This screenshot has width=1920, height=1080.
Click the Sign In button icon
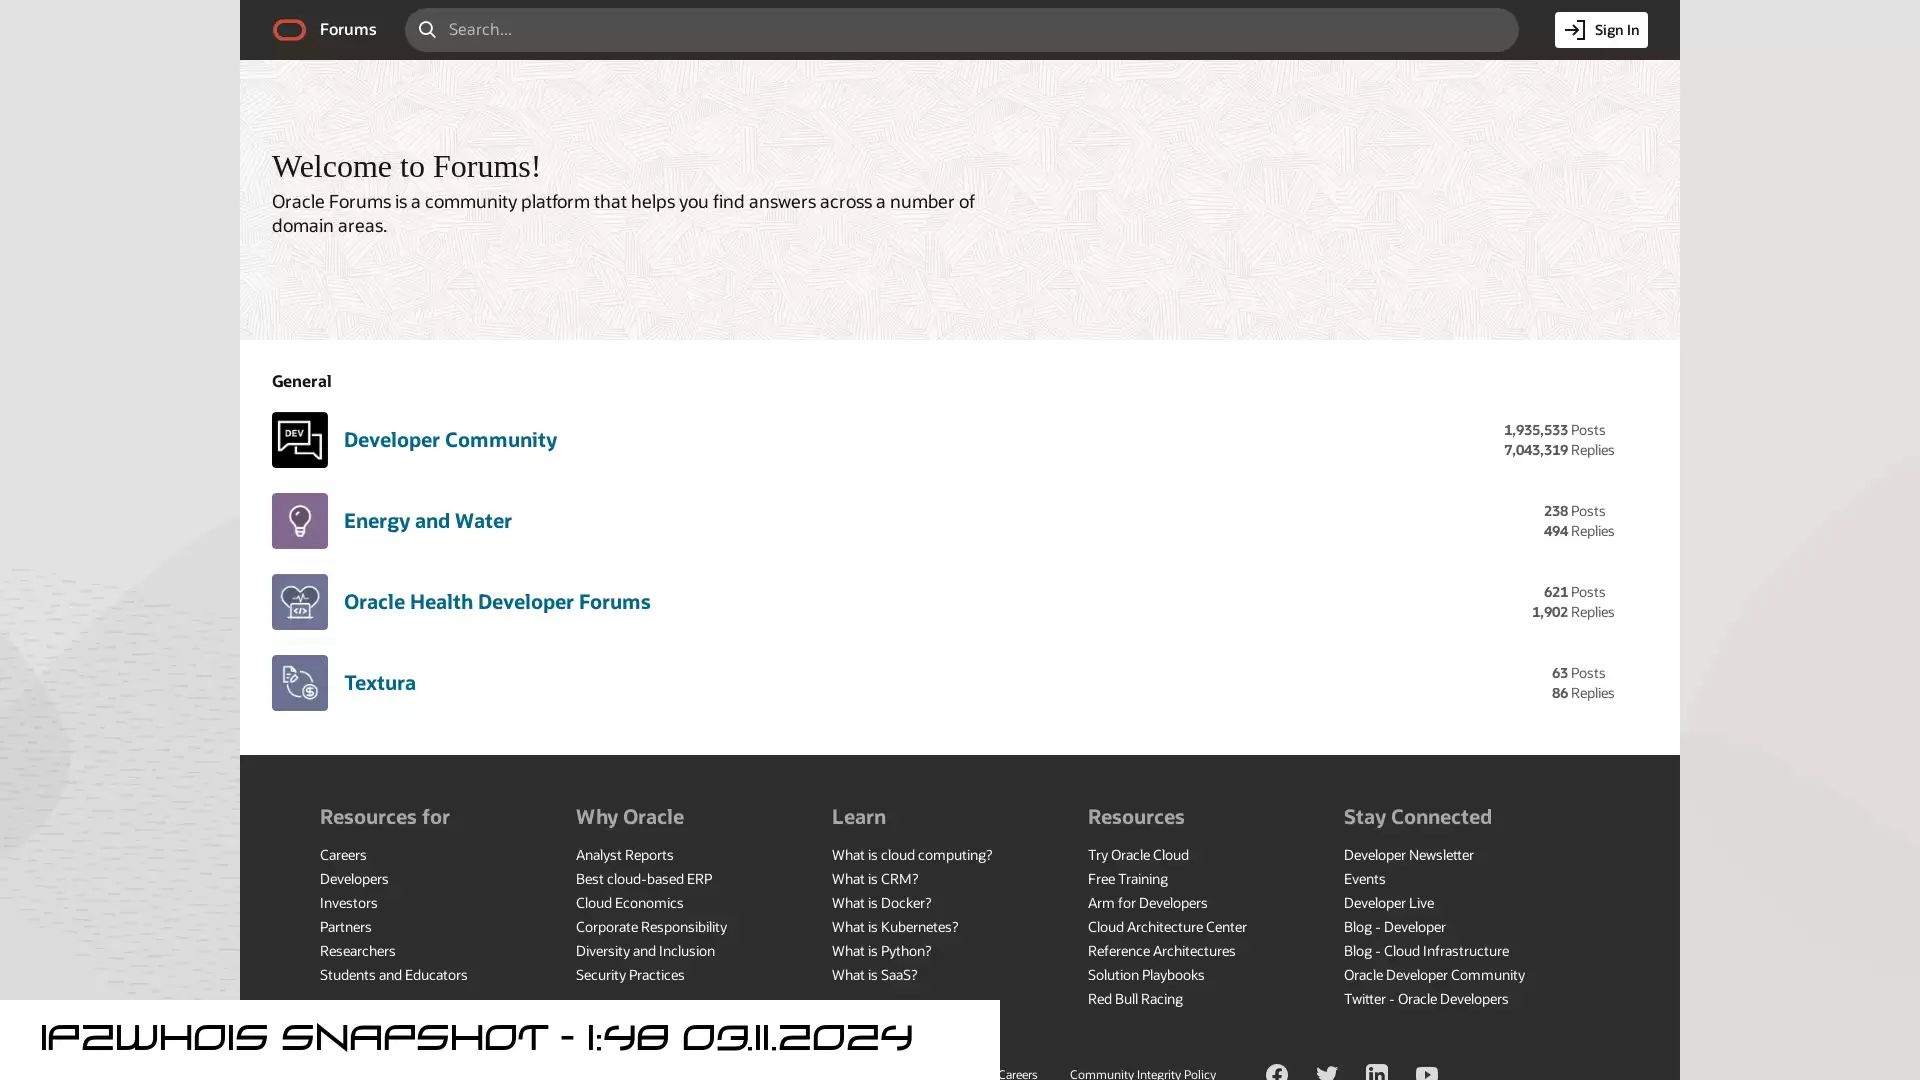[x=1575, y=29]
